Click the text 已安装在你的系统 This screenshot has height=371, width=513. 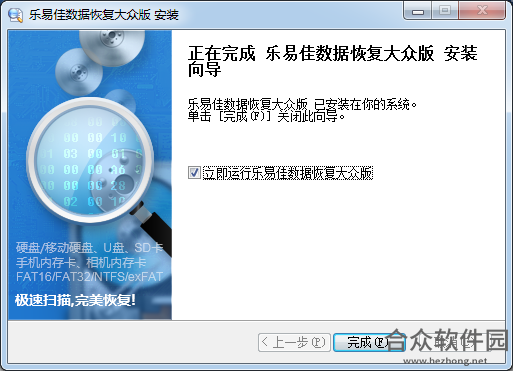365,105
